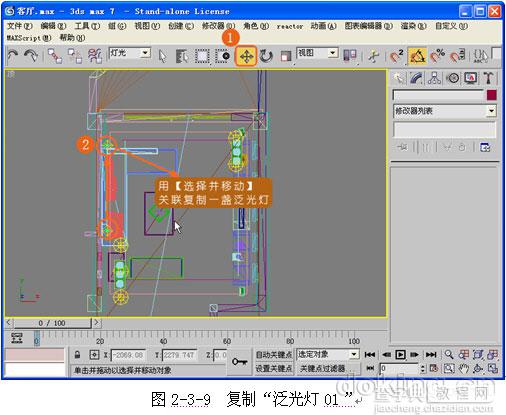Switch to the Hierarchy command panel tab
Viewport: 506px width, 415px height.
434,78
